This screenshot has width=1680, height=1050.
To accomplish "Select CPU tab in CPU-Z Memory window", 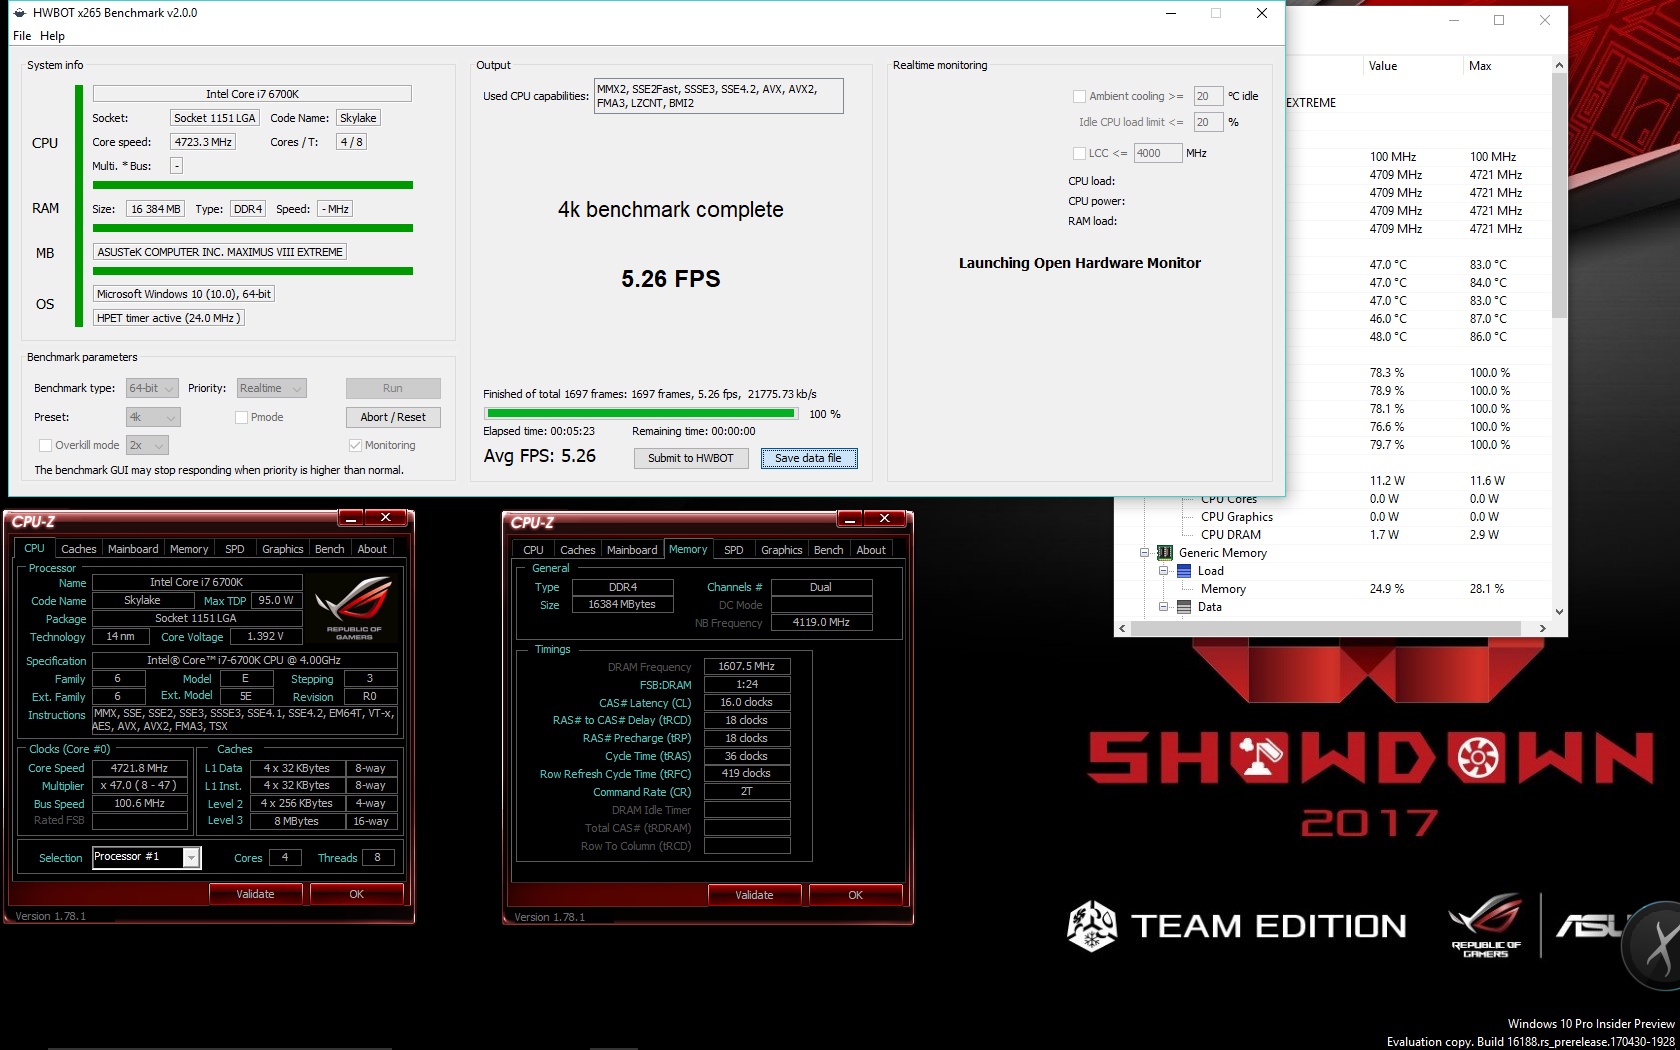I will 534,550.
